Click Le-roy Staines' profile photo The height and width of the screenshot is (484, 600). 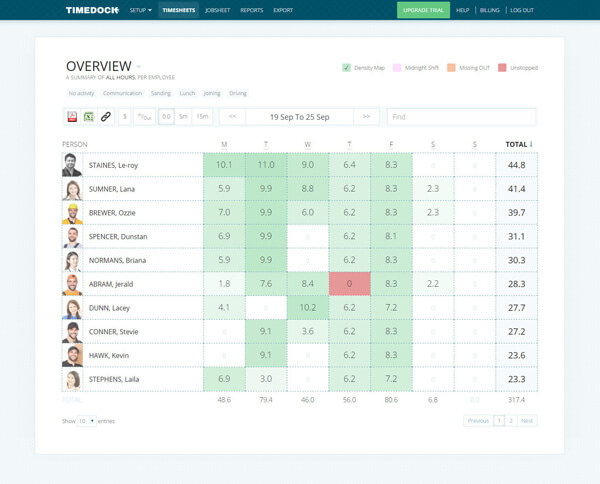click(72, 164)
